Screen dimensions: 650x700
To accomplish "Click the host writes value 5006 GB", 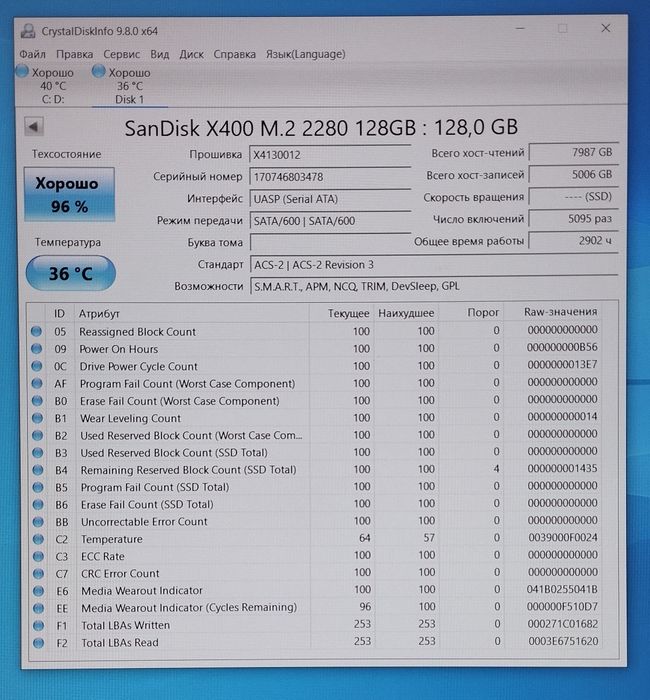I will click(573, 174).
